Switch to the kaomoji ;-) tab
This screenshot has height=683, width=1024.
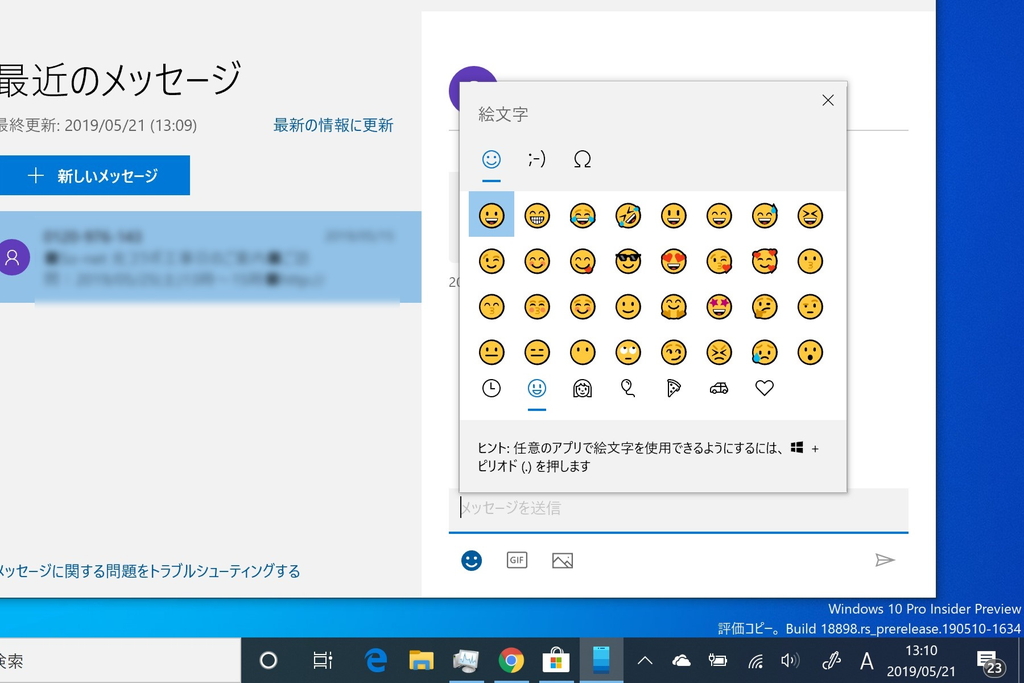tap(537, 158)
